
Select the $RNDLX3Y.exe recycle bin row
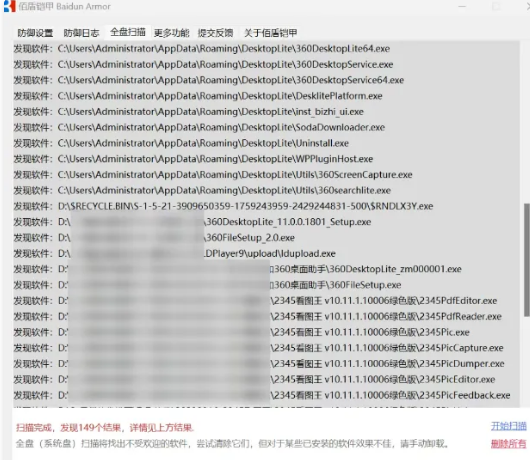[266, 206]
